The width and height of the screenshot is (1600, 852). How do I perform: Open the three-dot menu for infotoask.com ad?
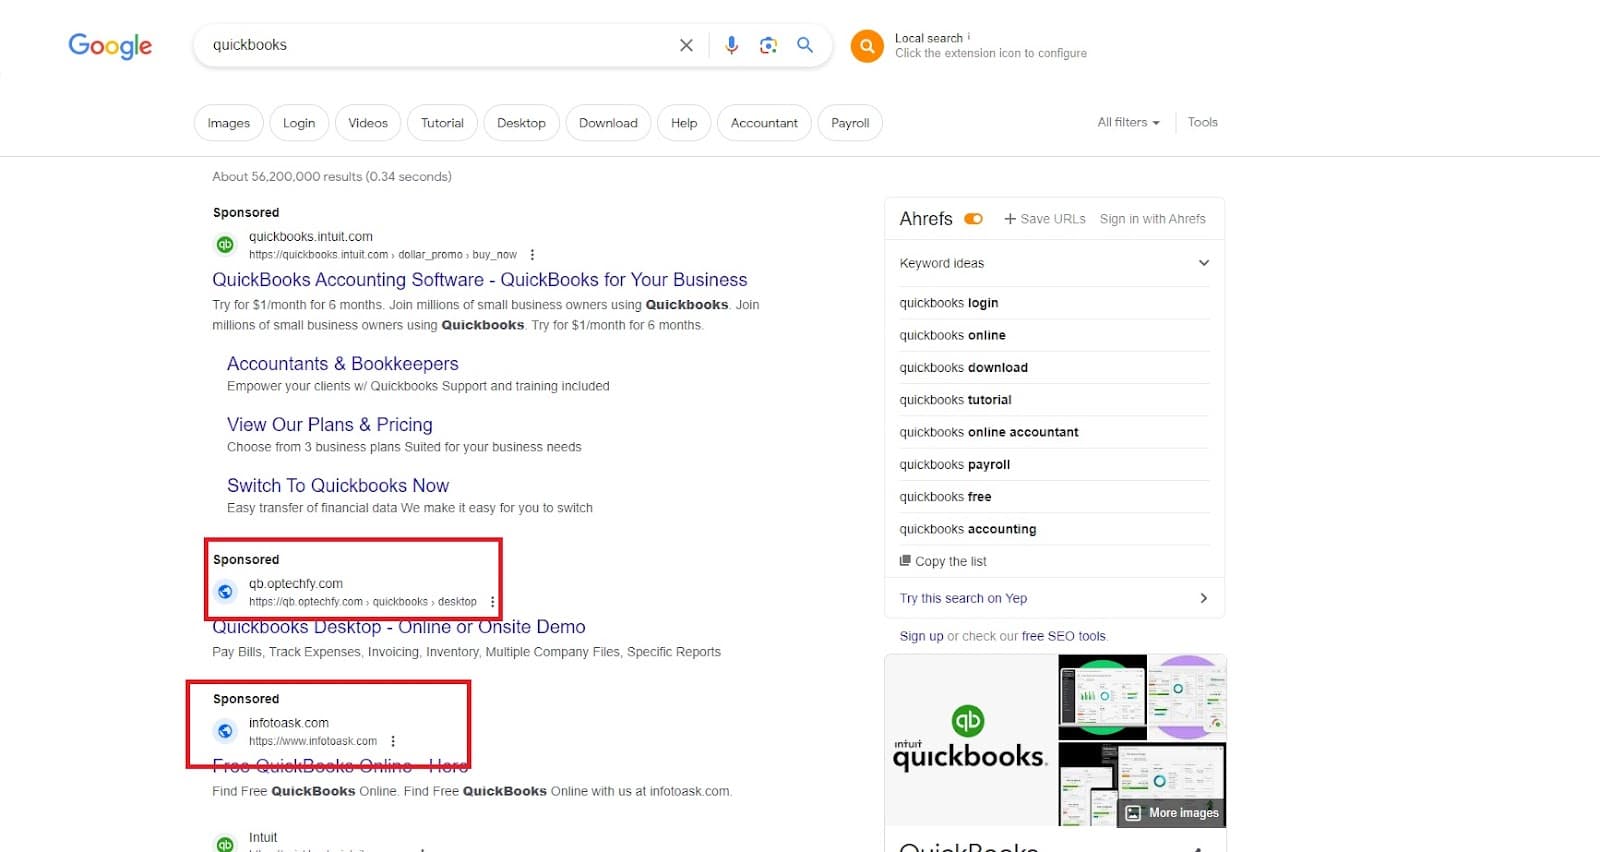coord(393,741)
